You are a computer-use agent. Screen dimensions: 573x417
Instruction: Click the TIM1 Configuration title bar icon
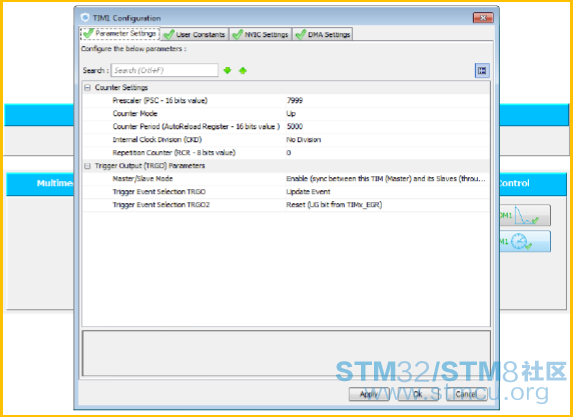point(85,18)
